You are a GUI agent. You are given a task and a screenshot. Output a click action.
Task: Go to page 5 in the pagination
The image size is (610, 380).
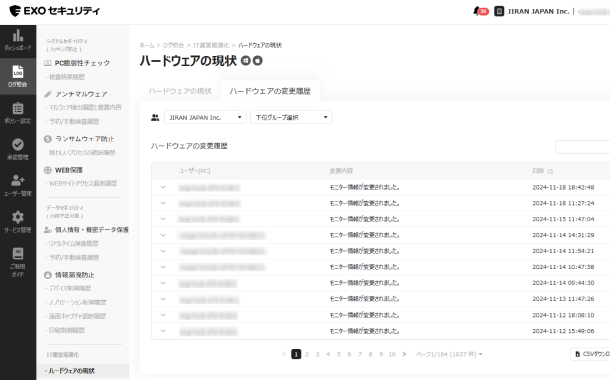point(338,354)
